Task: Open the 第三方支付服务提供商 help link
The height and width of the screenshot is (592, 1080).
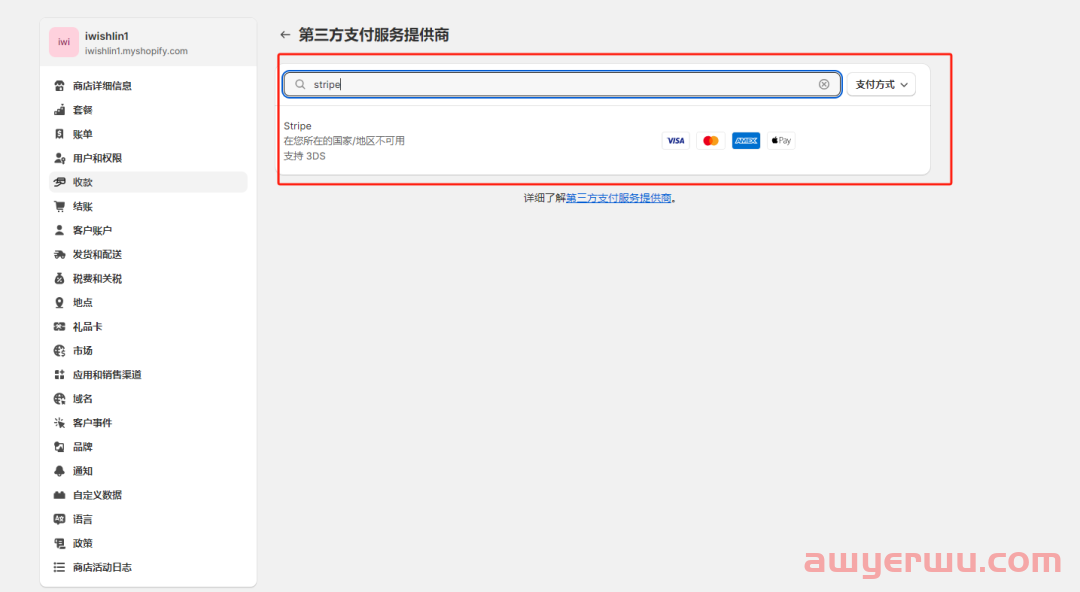Action: pyautogui.click(x=619, y=198)
